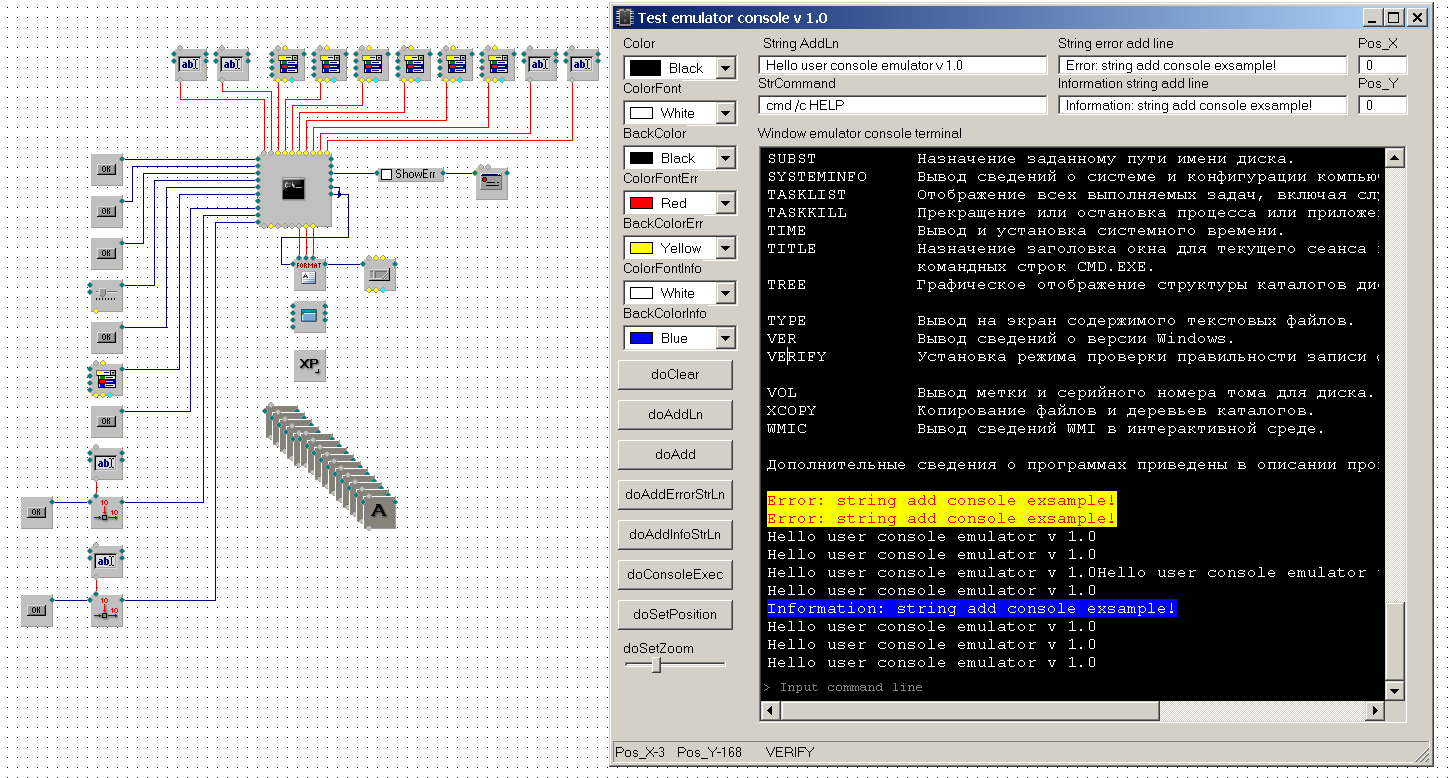Click the console horizontal scrollbar right arrow
The width and height of the screenshot is (1449, 778).
click(1375, 711)
